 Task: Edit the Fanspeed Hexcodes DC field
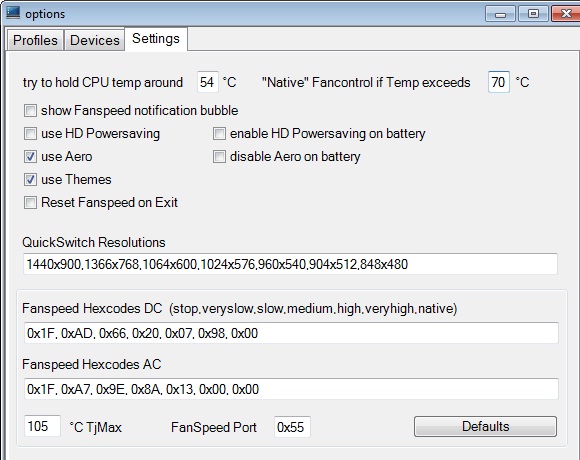click(x=291, y=333)
